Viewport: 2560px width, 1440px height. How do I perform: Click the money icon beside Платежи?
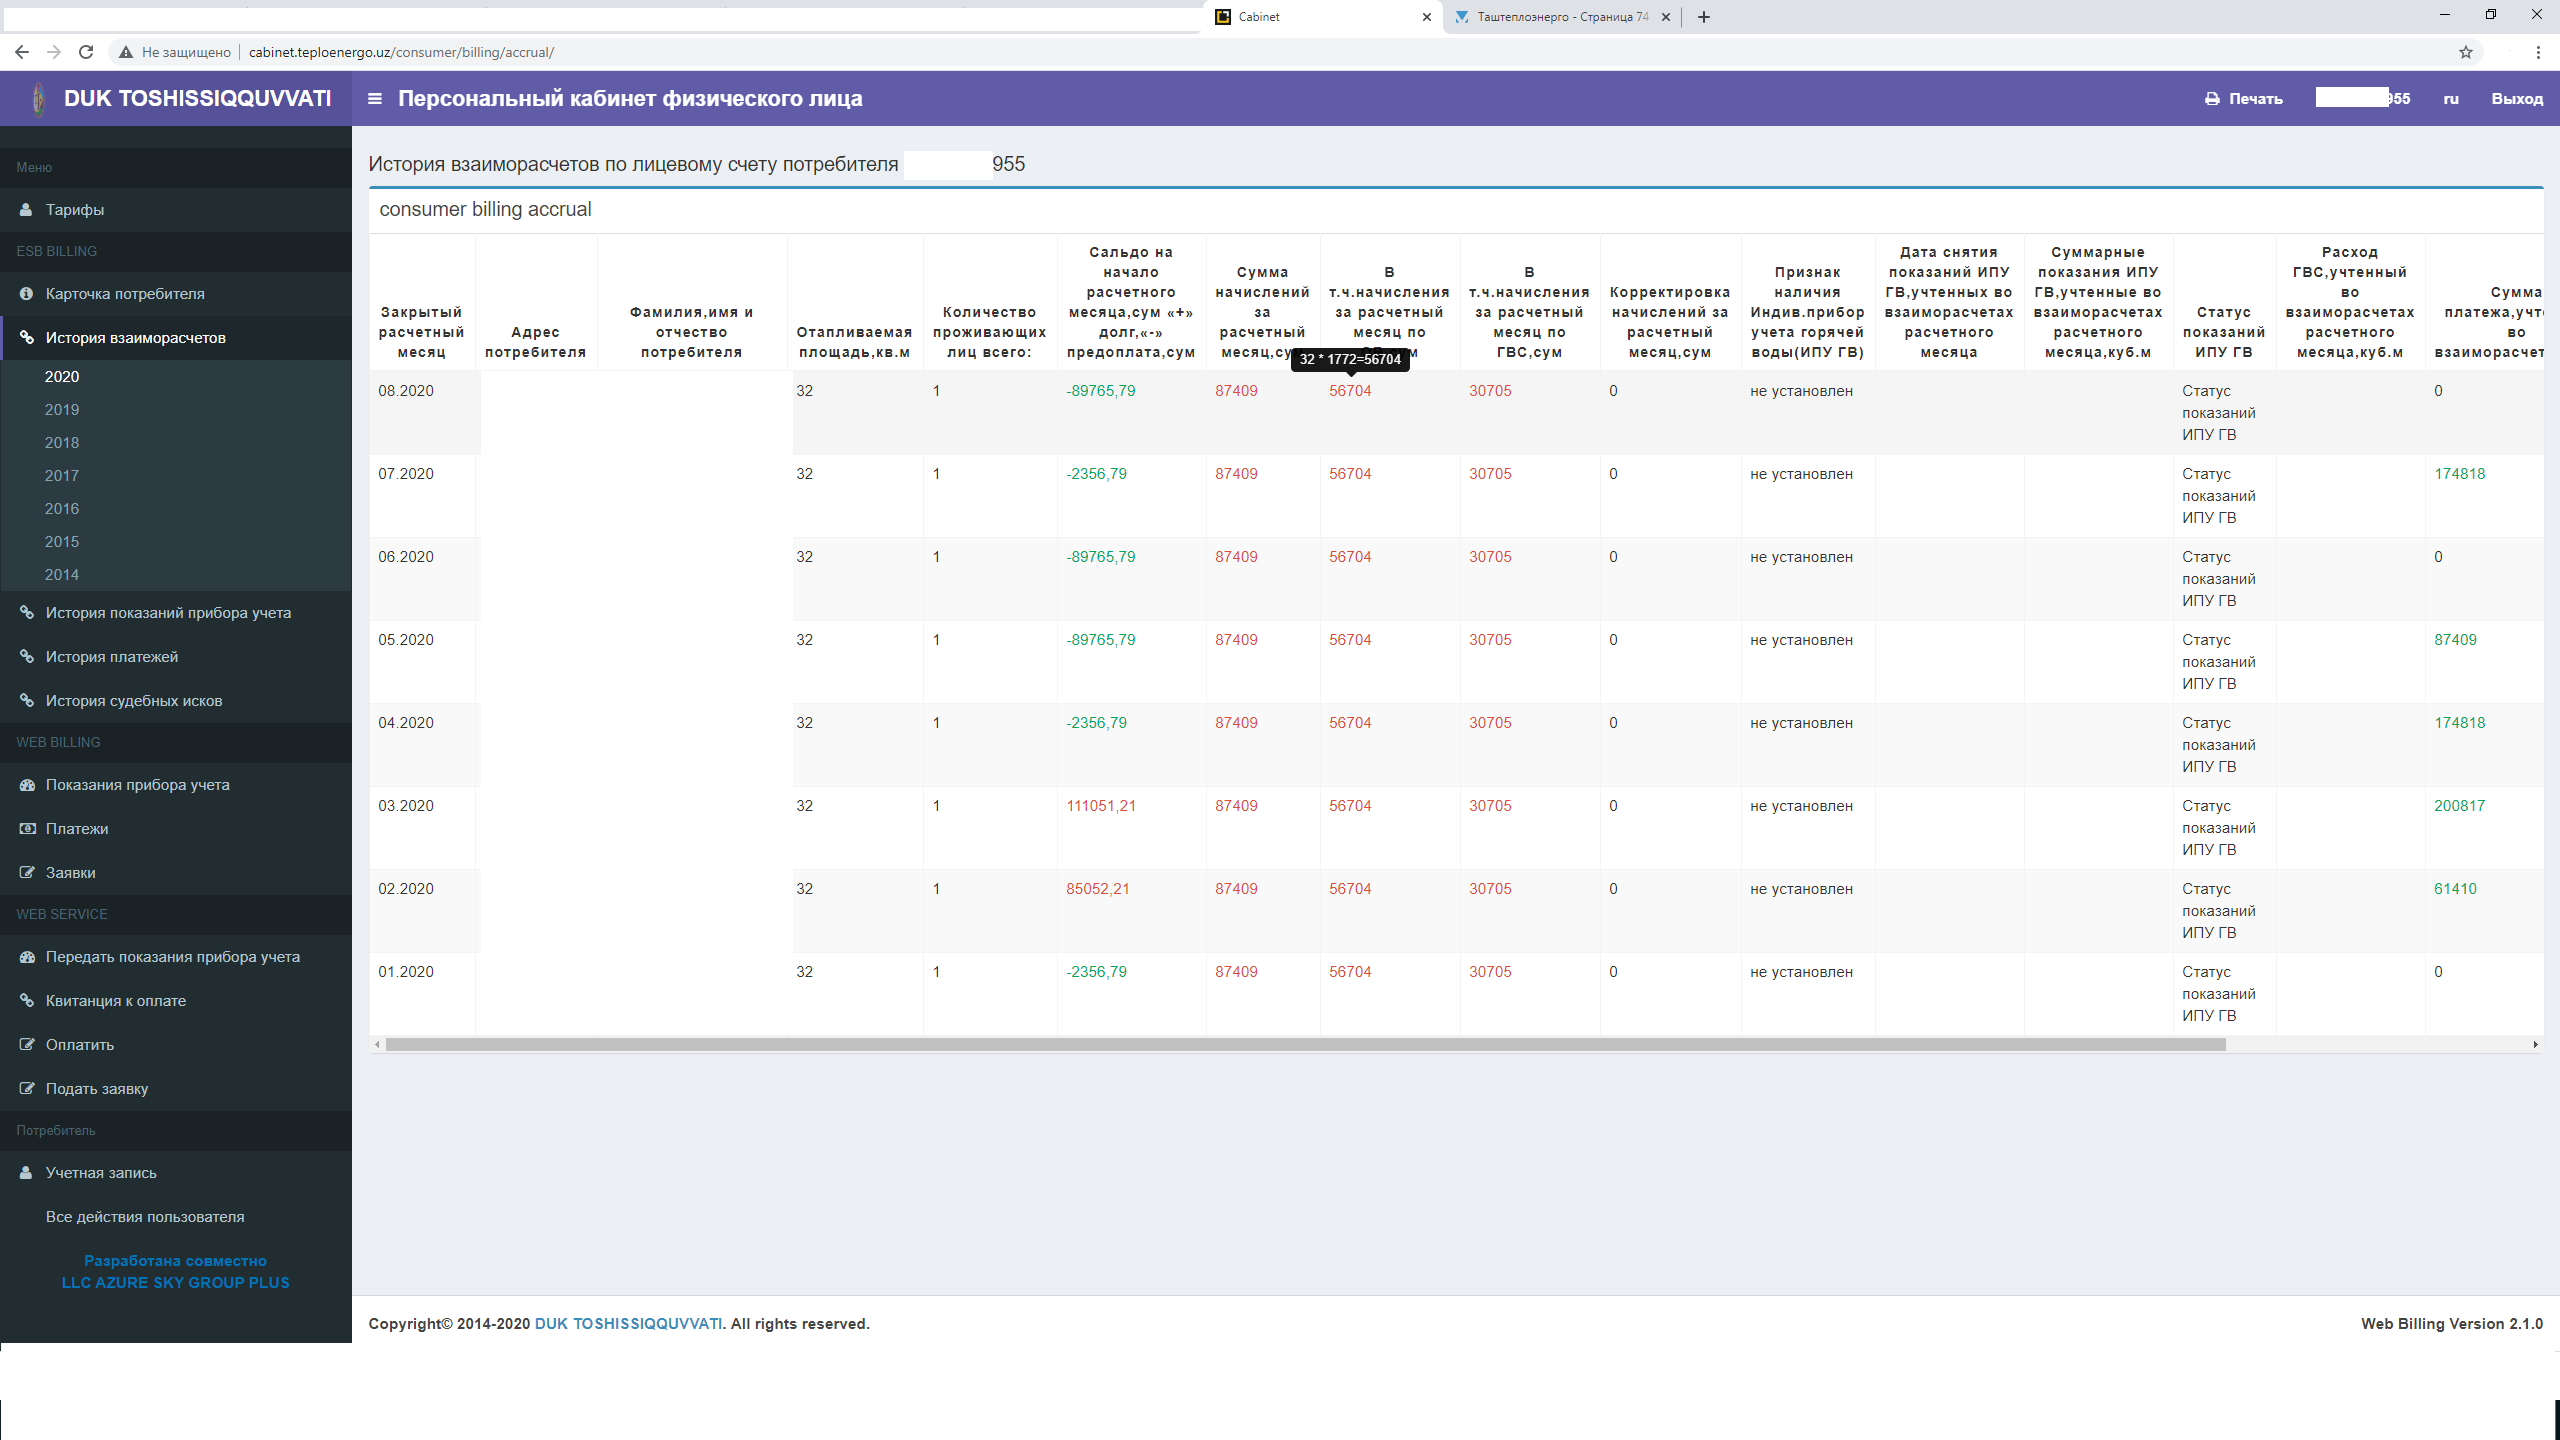coord(27,829)
